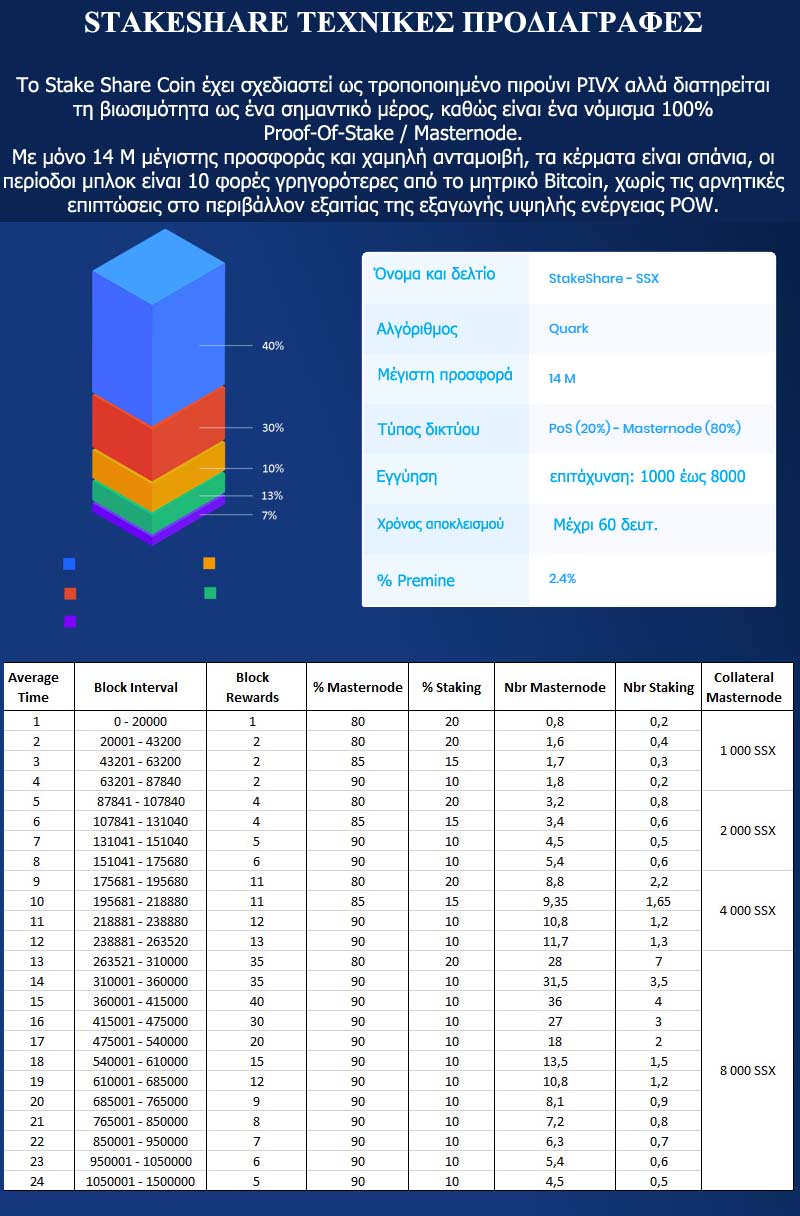Click the Nbr Masternode column header
This screenshot has height=1216, width=800.
[555, 687]
